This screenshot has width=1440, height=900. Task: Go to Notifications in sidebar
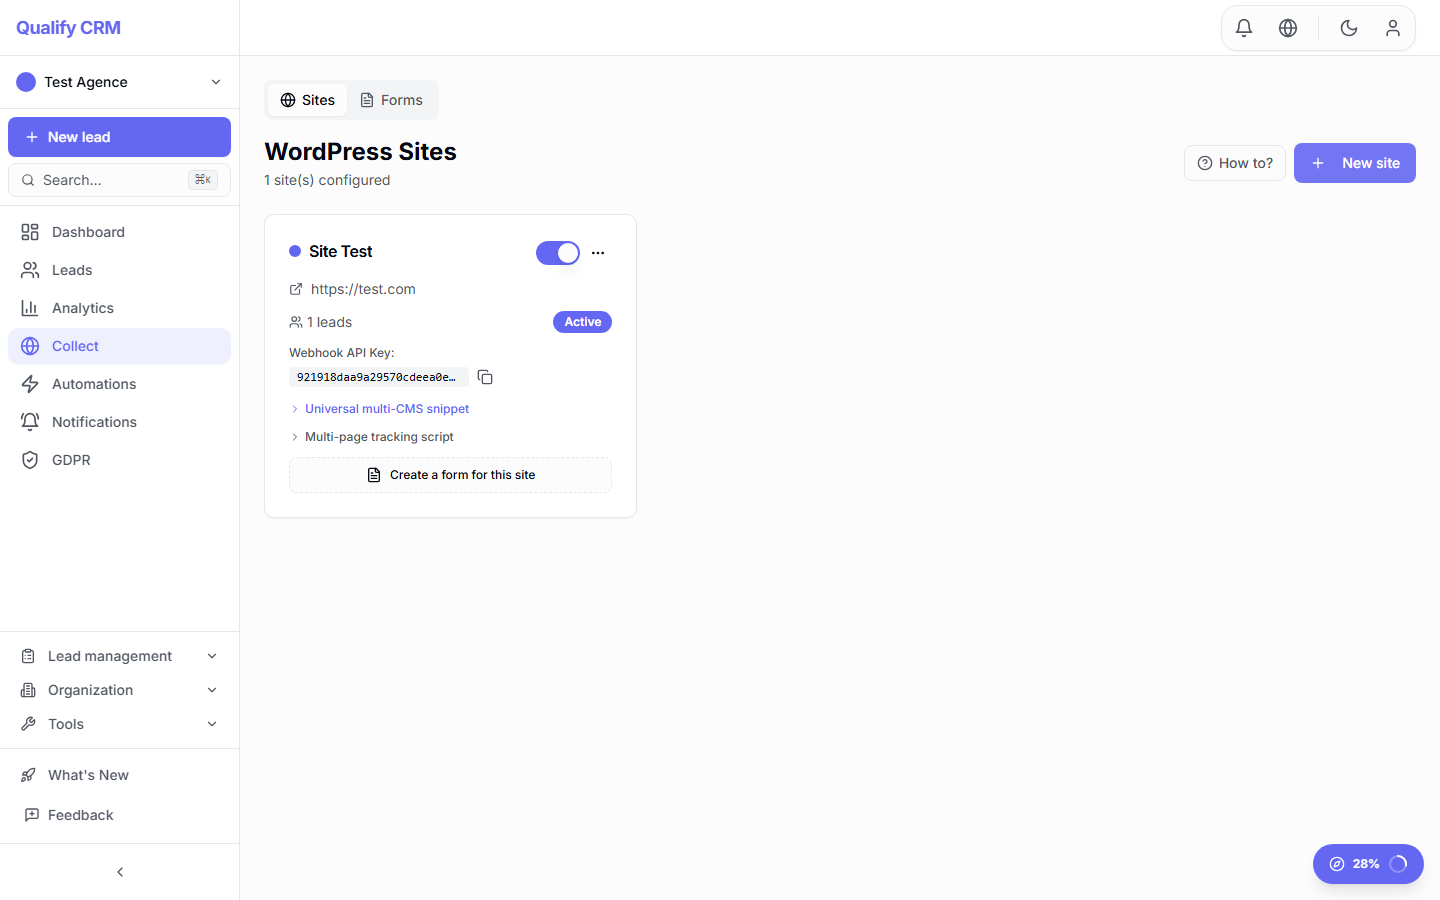coord(119,422)
